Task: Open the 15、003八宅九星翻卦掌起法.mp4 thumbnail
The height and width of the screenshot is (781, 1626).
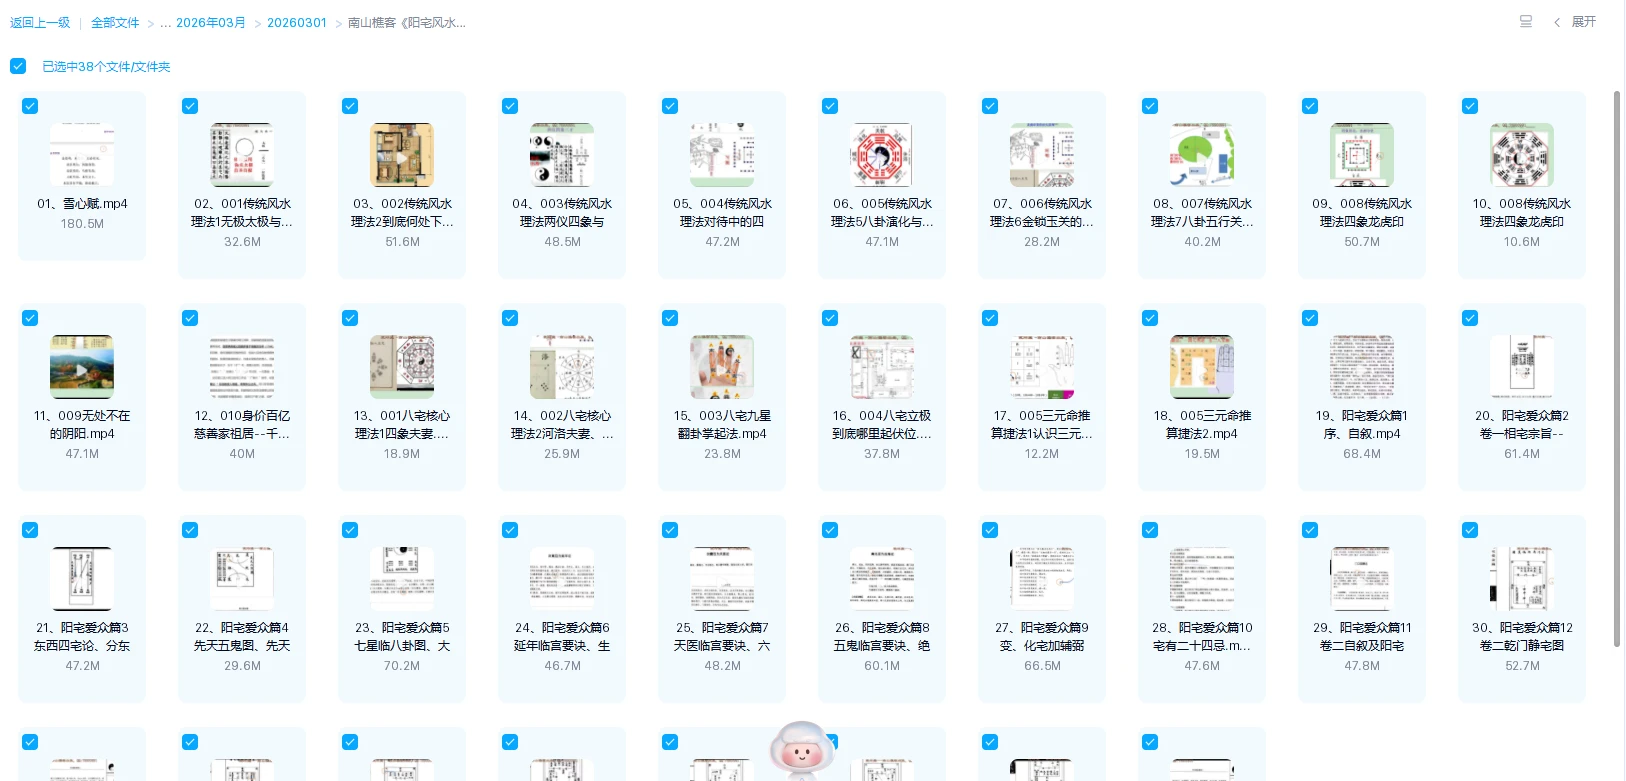Action: 722,367
